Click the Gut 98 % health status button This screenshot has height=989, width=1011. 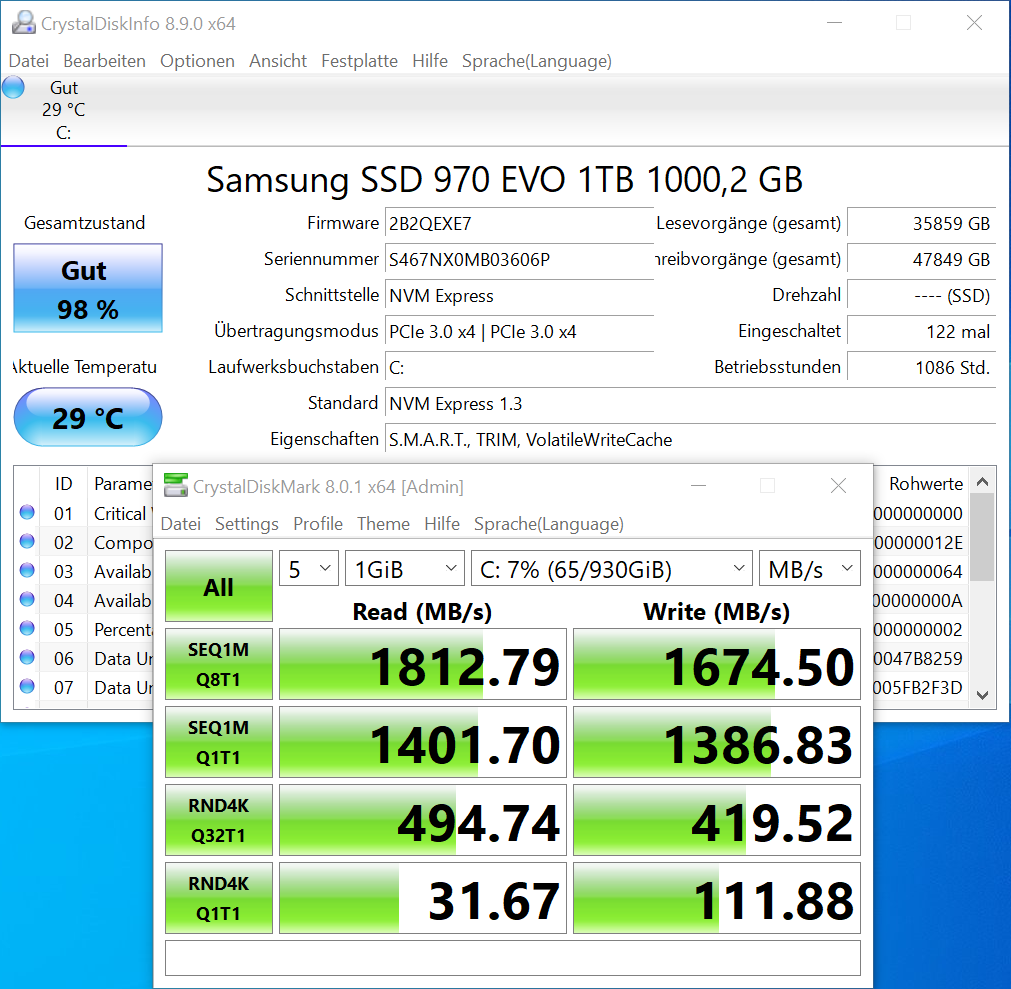click(x=88, y=288)
